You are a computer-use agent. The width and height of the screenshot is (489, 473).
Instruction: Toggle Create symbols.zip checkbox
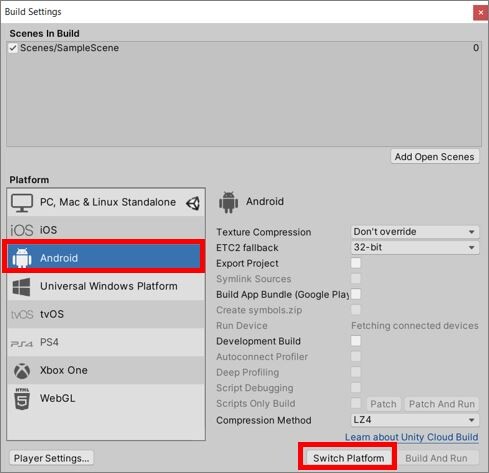356,310
